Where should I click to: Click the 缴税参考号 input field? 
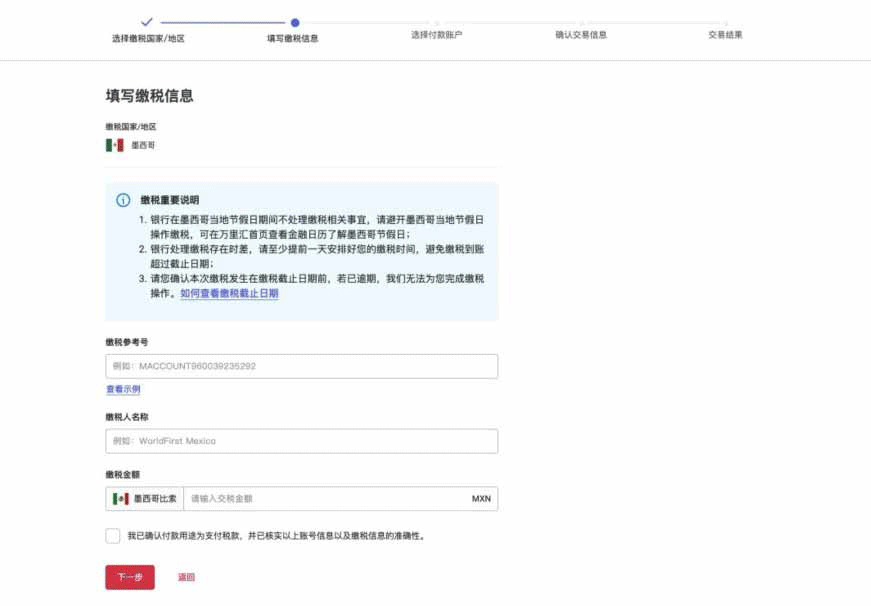pos(300,365)
